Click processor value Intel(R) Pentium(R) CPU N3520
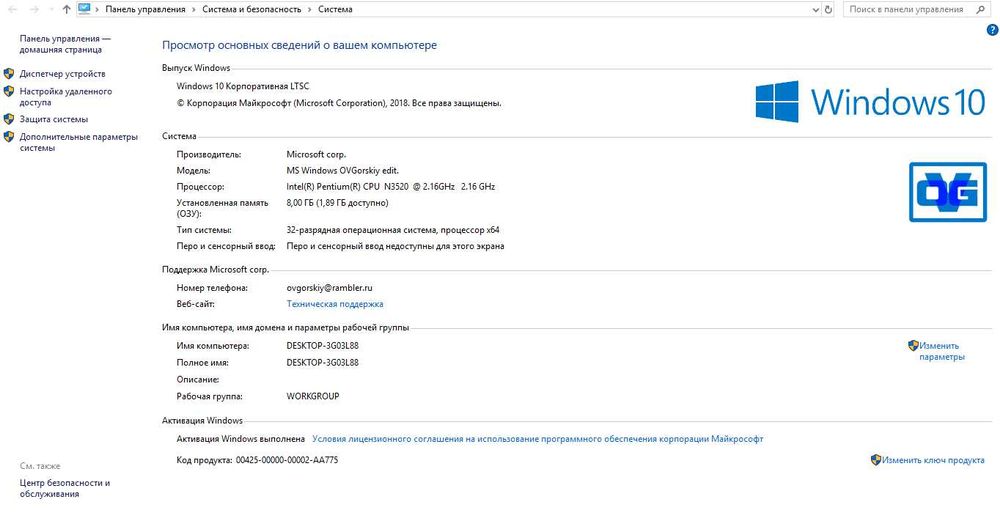 (391, 187)
